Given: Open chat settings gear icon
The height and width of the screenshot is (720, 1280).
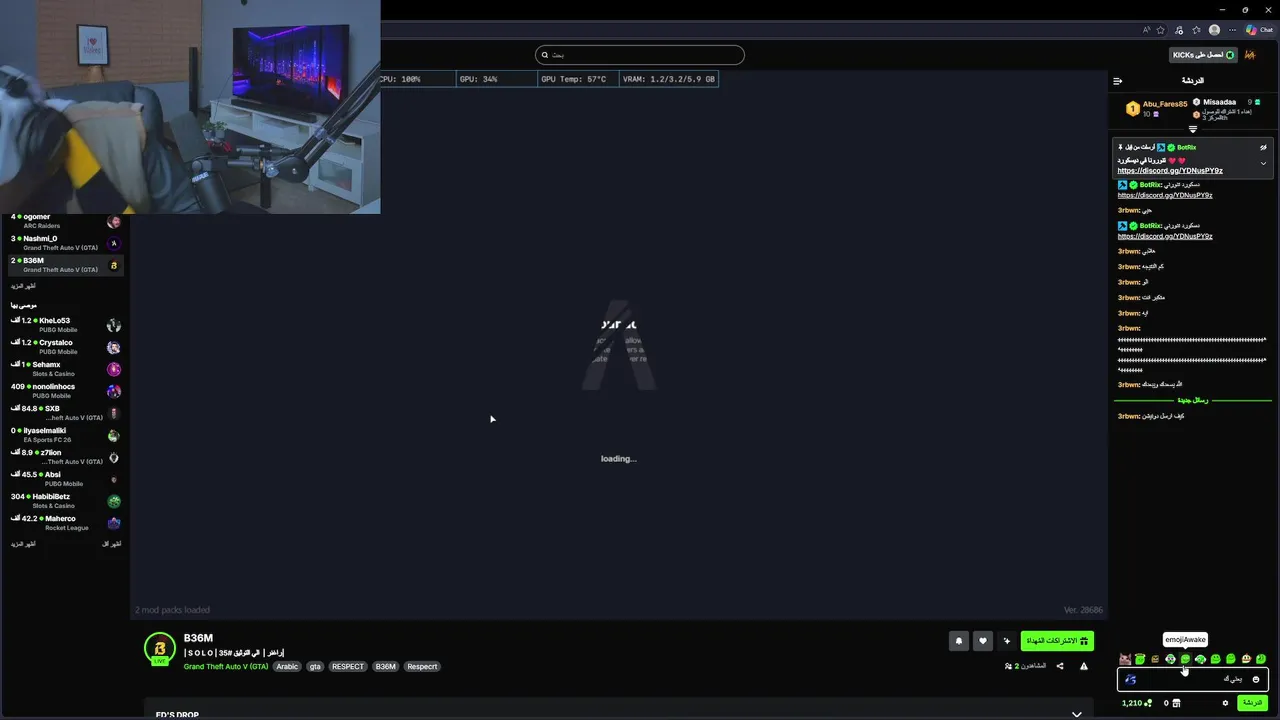Looking at the screenshot, I should [1225, 703].
